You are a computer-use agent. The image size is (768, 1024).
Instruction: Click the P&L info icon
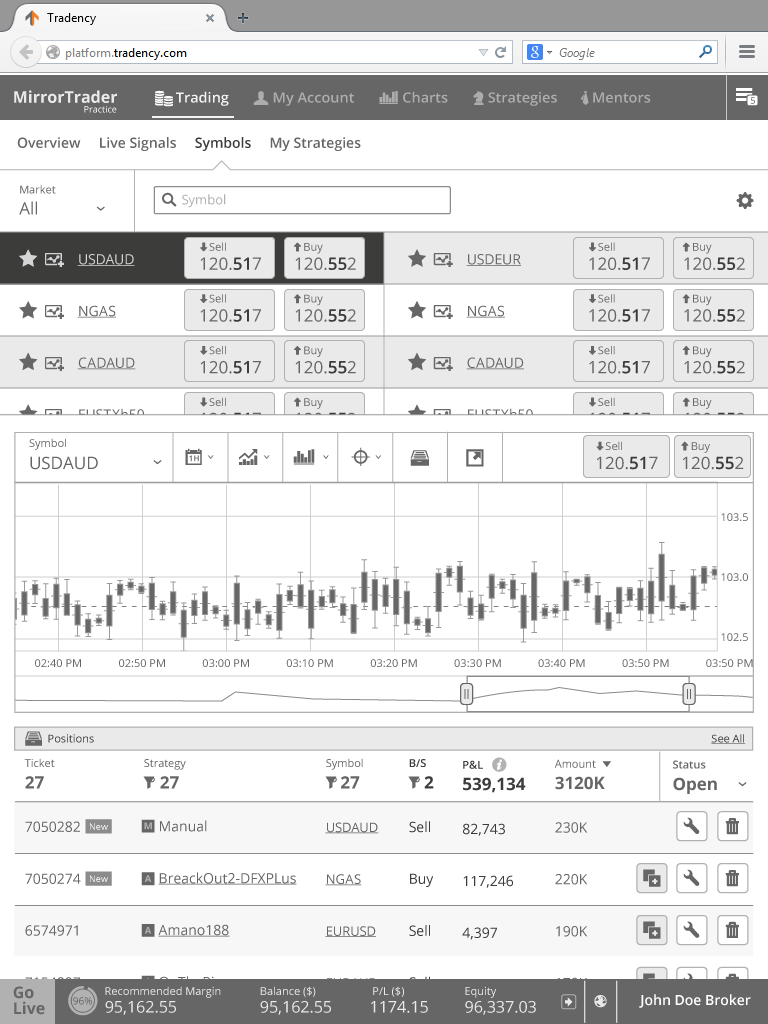click(x=499, y=764)
